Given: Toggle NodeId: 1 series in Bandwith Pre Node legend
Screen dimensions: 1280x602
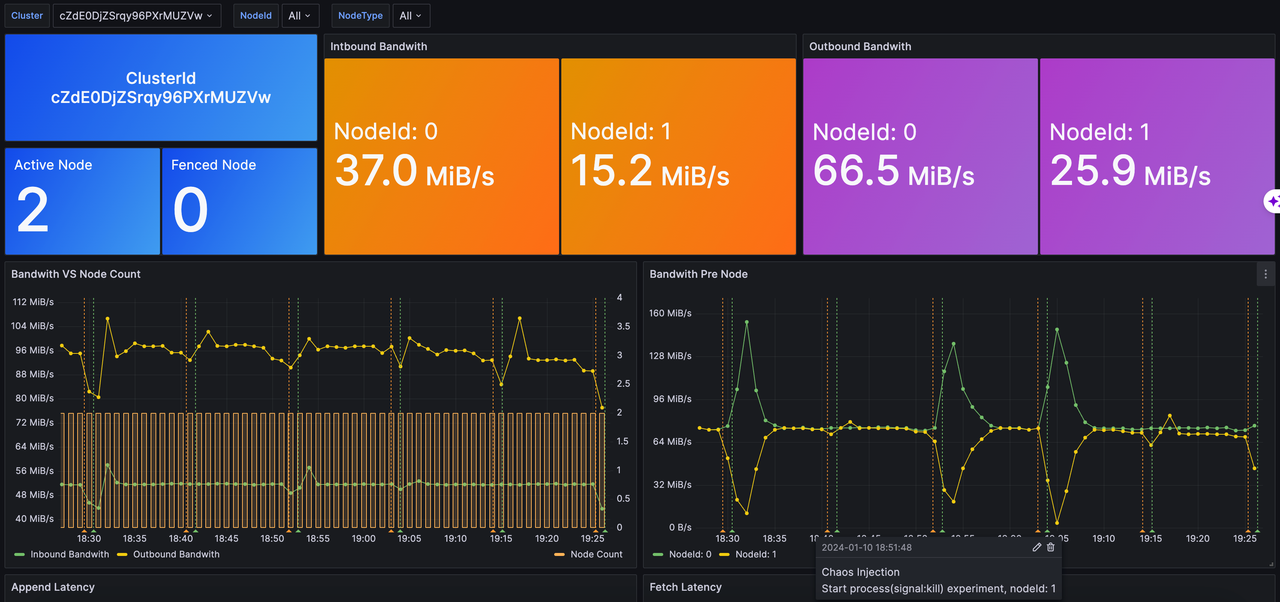Looking at the screenshot, I should [752, 554].
